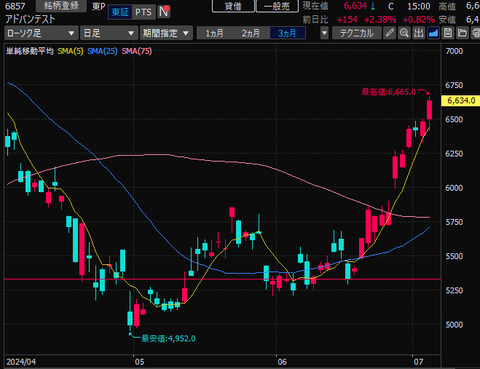Click the SMA(5) legend label
The height and width of the screenshot is (369, 480).
[70, 51]
